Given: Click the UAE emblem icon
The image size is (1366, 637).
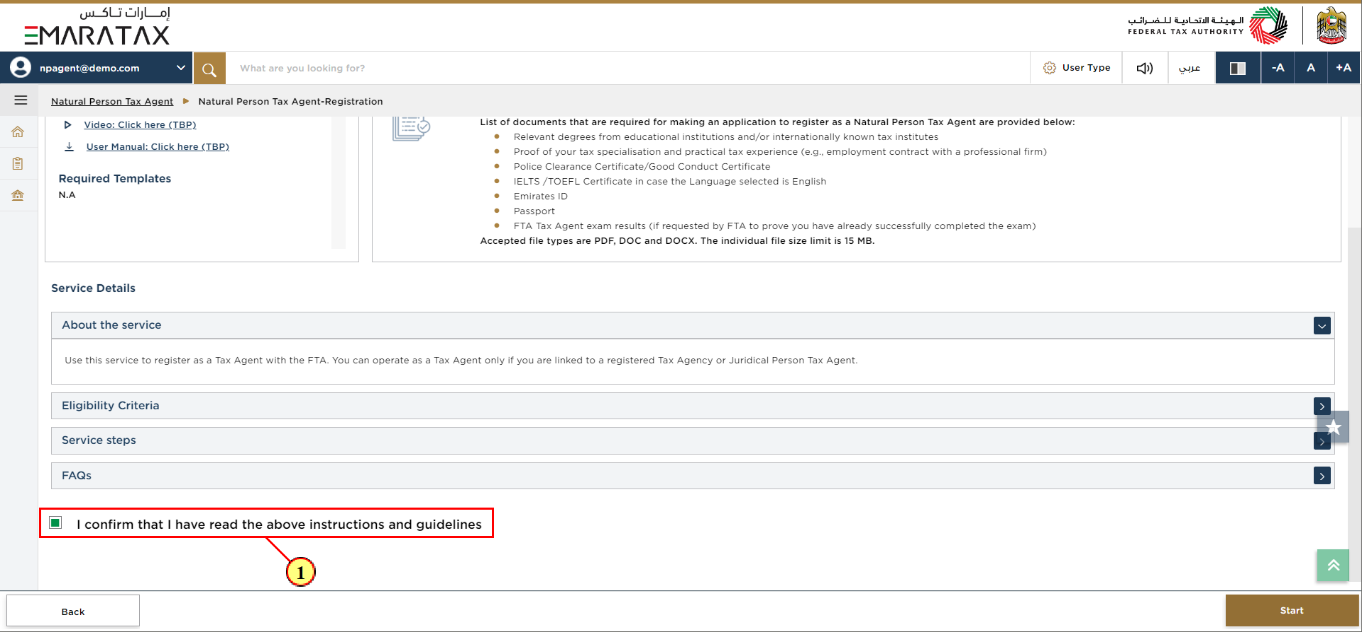Looking at the screenshot, I should tap(1332, 26).
